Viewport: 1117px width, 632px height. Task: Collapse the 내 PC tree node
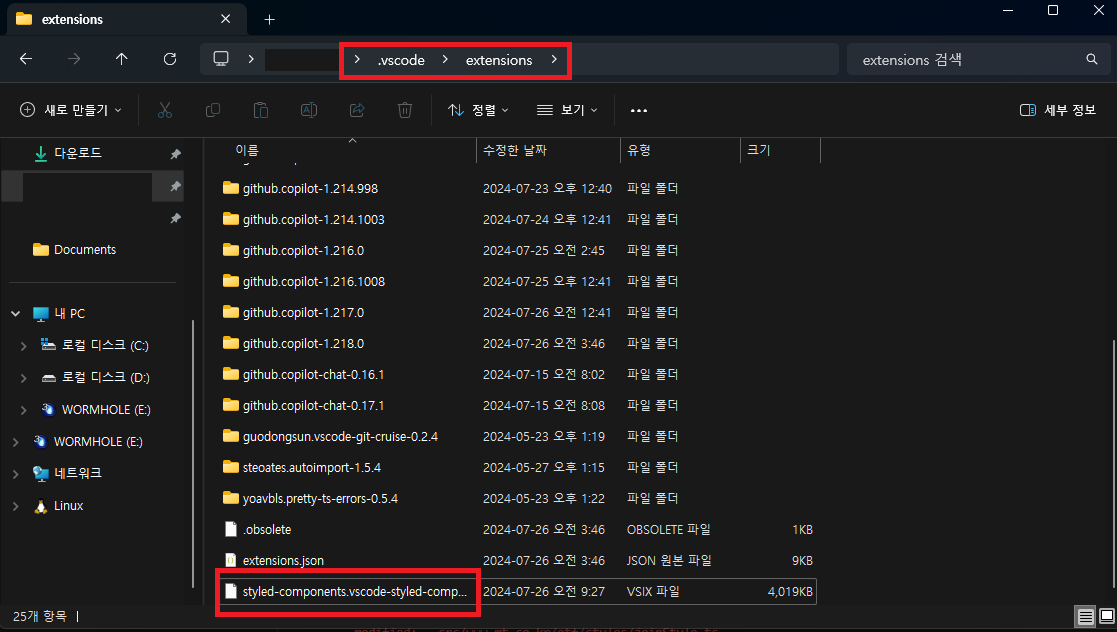(16, 314)
